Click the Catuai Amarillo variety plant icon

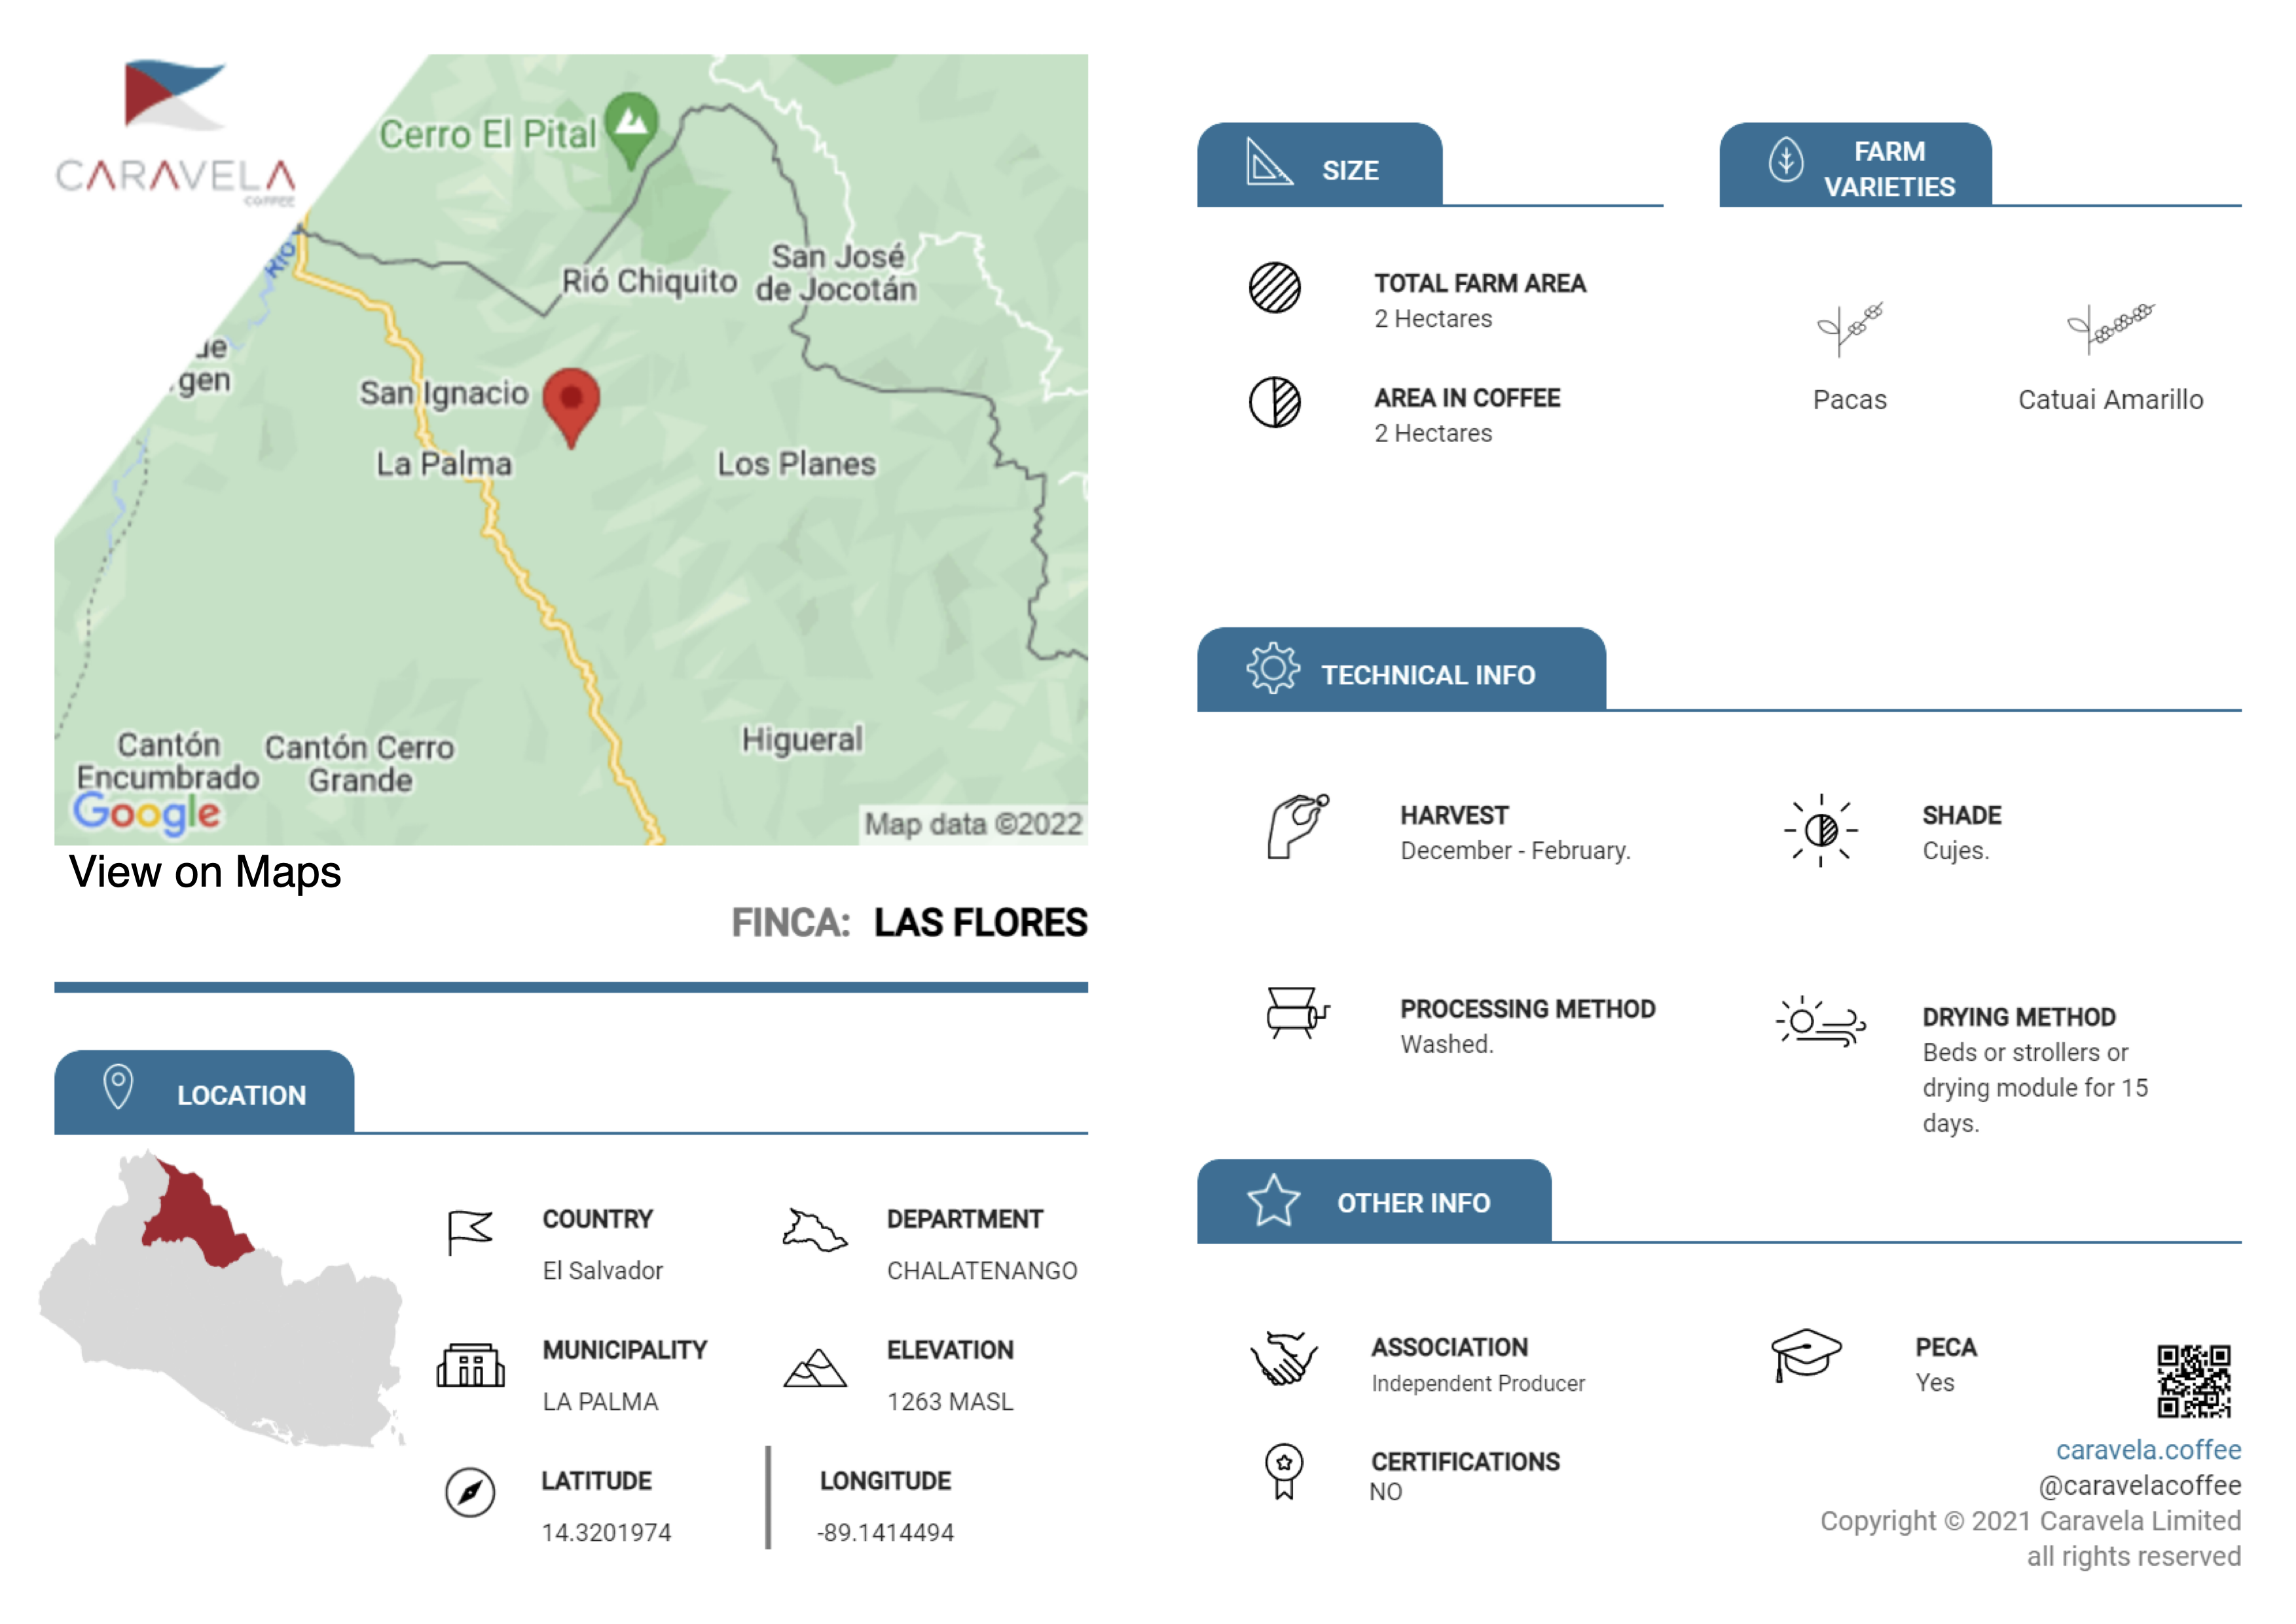tap(2109, 326)
